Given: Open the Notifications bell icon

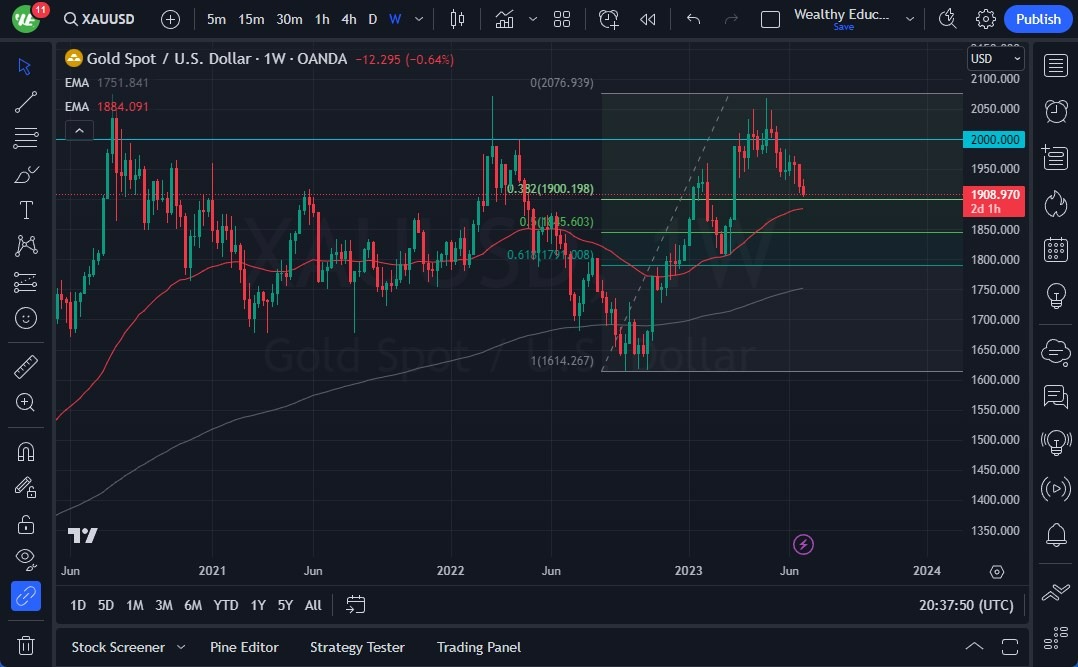Looking at the screenshot, I should 1055,534.
